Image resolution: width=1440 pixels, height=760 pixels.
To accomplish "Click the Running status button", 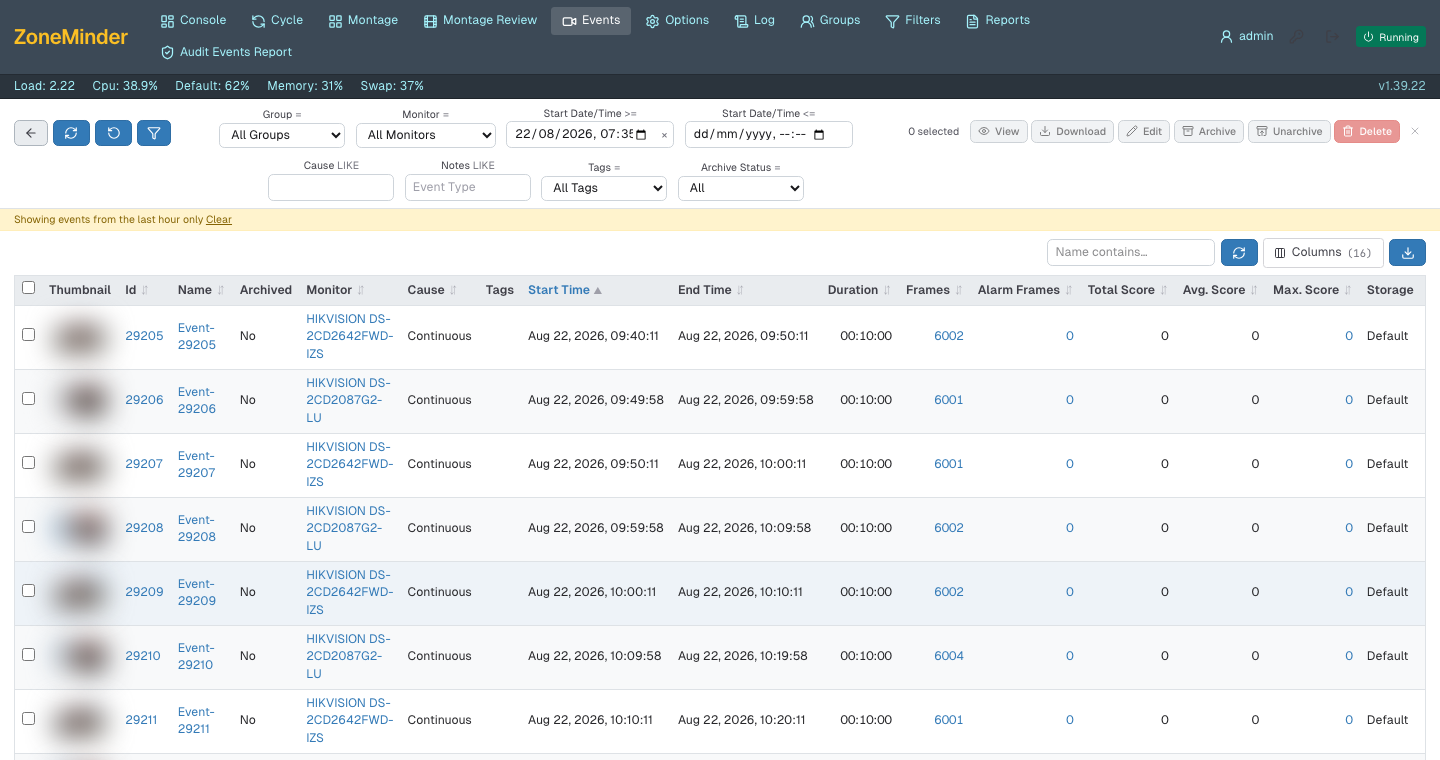I will (x=1391, y=37).
